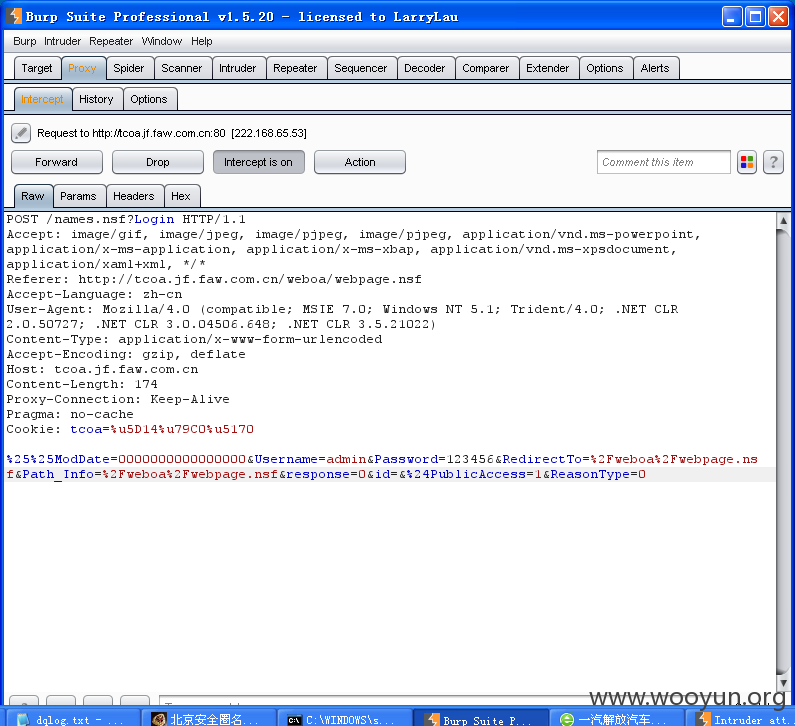Select the Raw request view tab
Screen dimensions: 795x726
(x=33, y=196)
